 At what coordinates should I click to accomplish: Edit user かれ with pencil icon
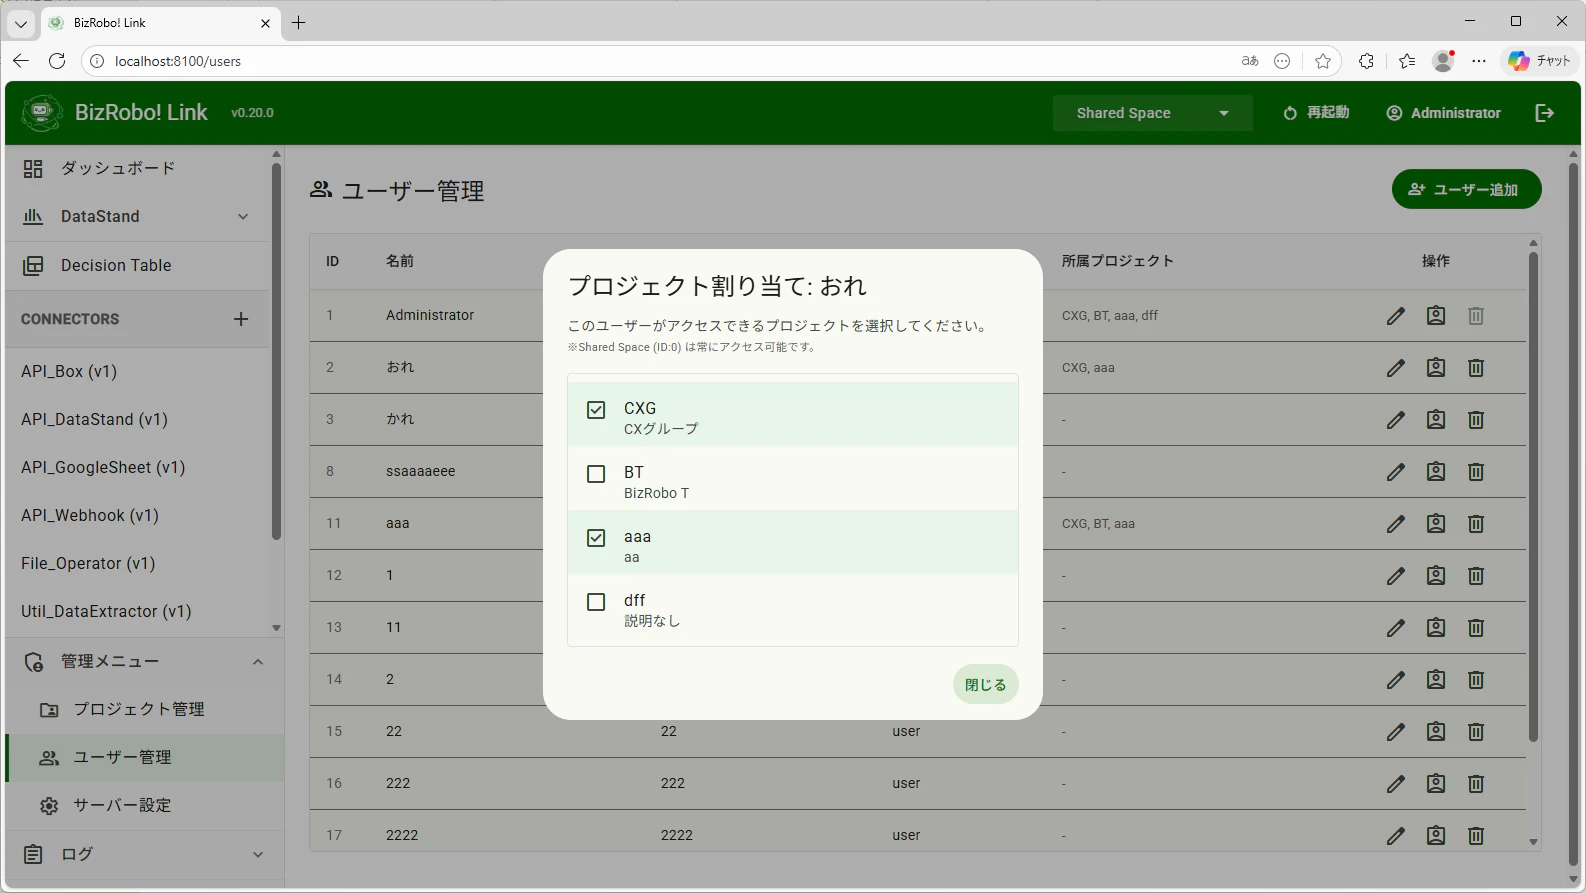(1396, 420)
